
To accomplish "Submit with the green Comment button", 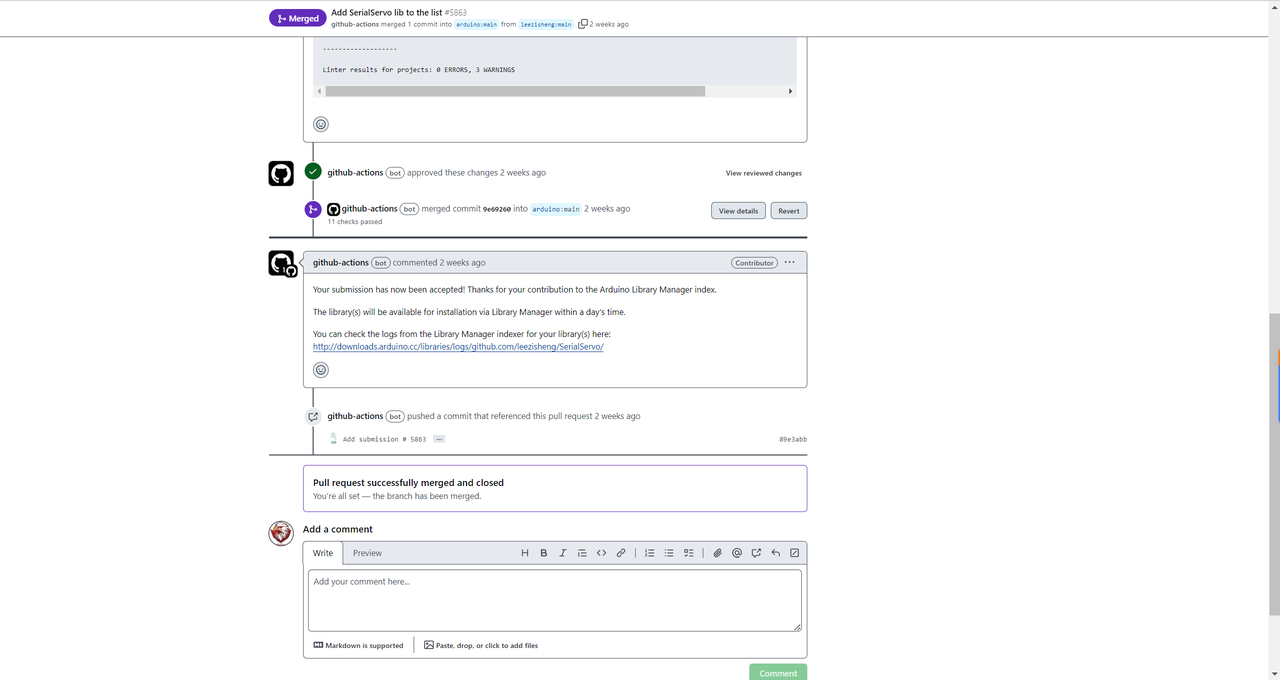I will pos(778,673).
